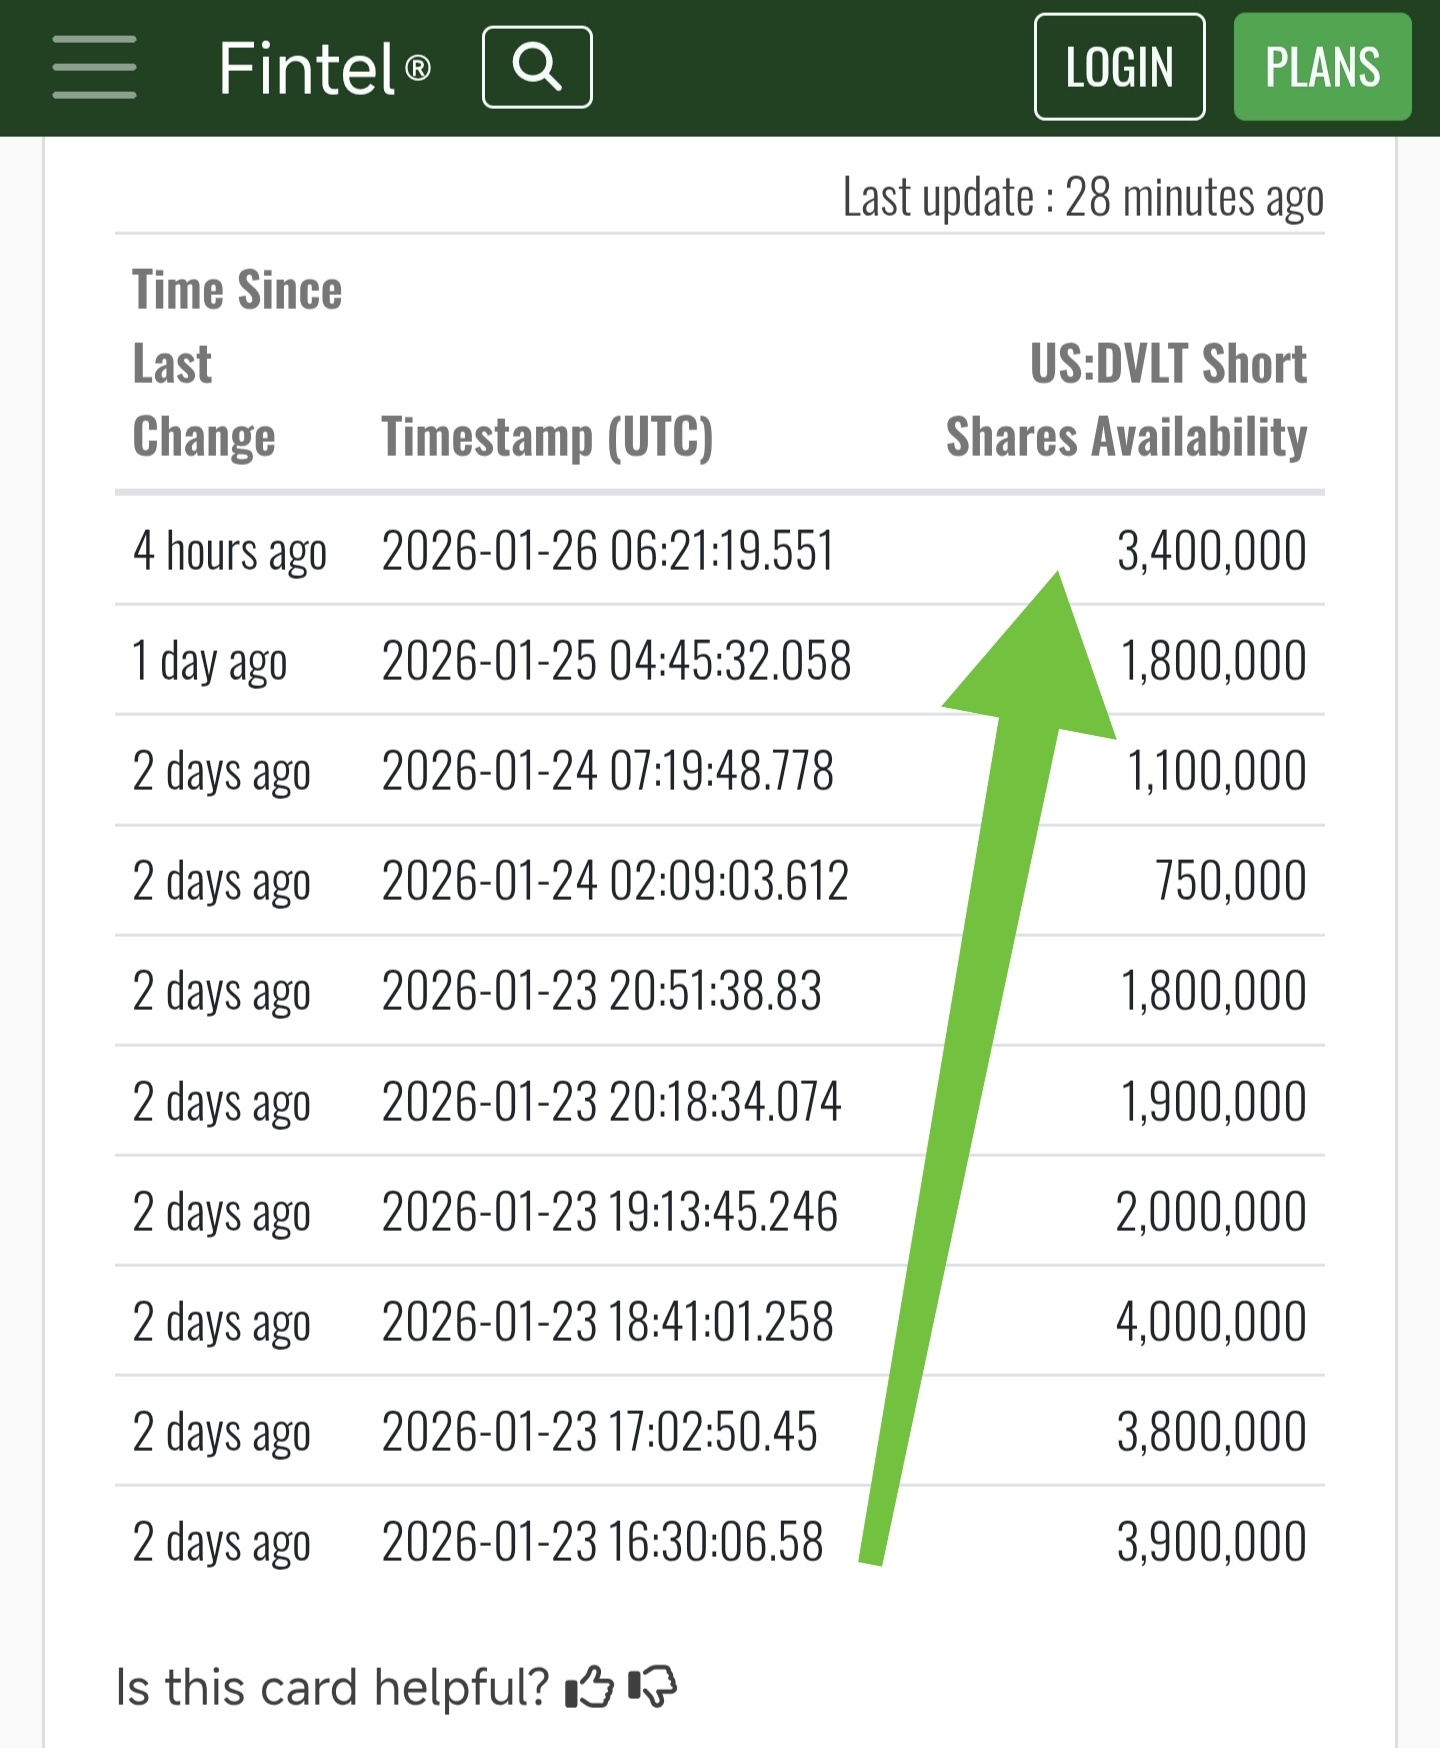Click the 1 day ago row

click(720, 661)
